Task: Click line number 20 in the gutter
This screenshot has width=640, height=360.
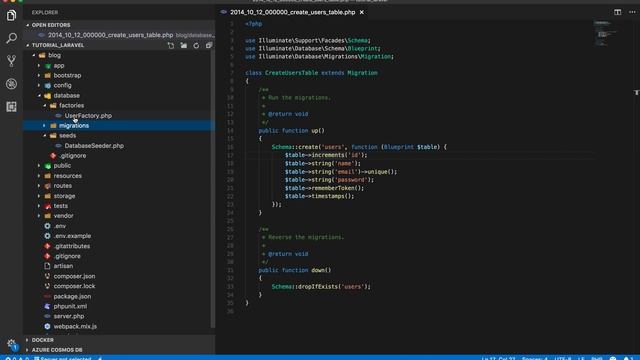Action: [230, 180]
